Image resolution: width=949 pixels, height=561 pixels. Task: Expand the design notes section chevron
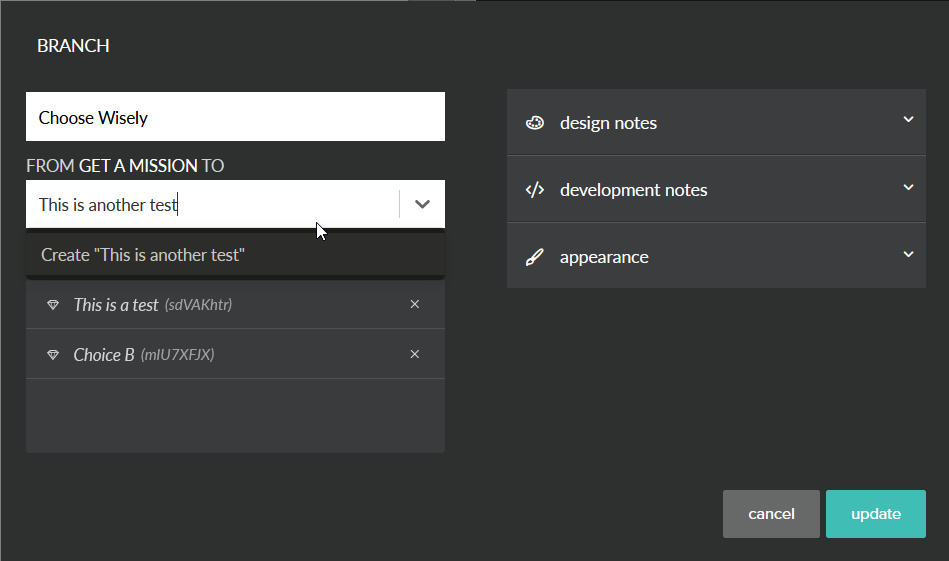908,119
